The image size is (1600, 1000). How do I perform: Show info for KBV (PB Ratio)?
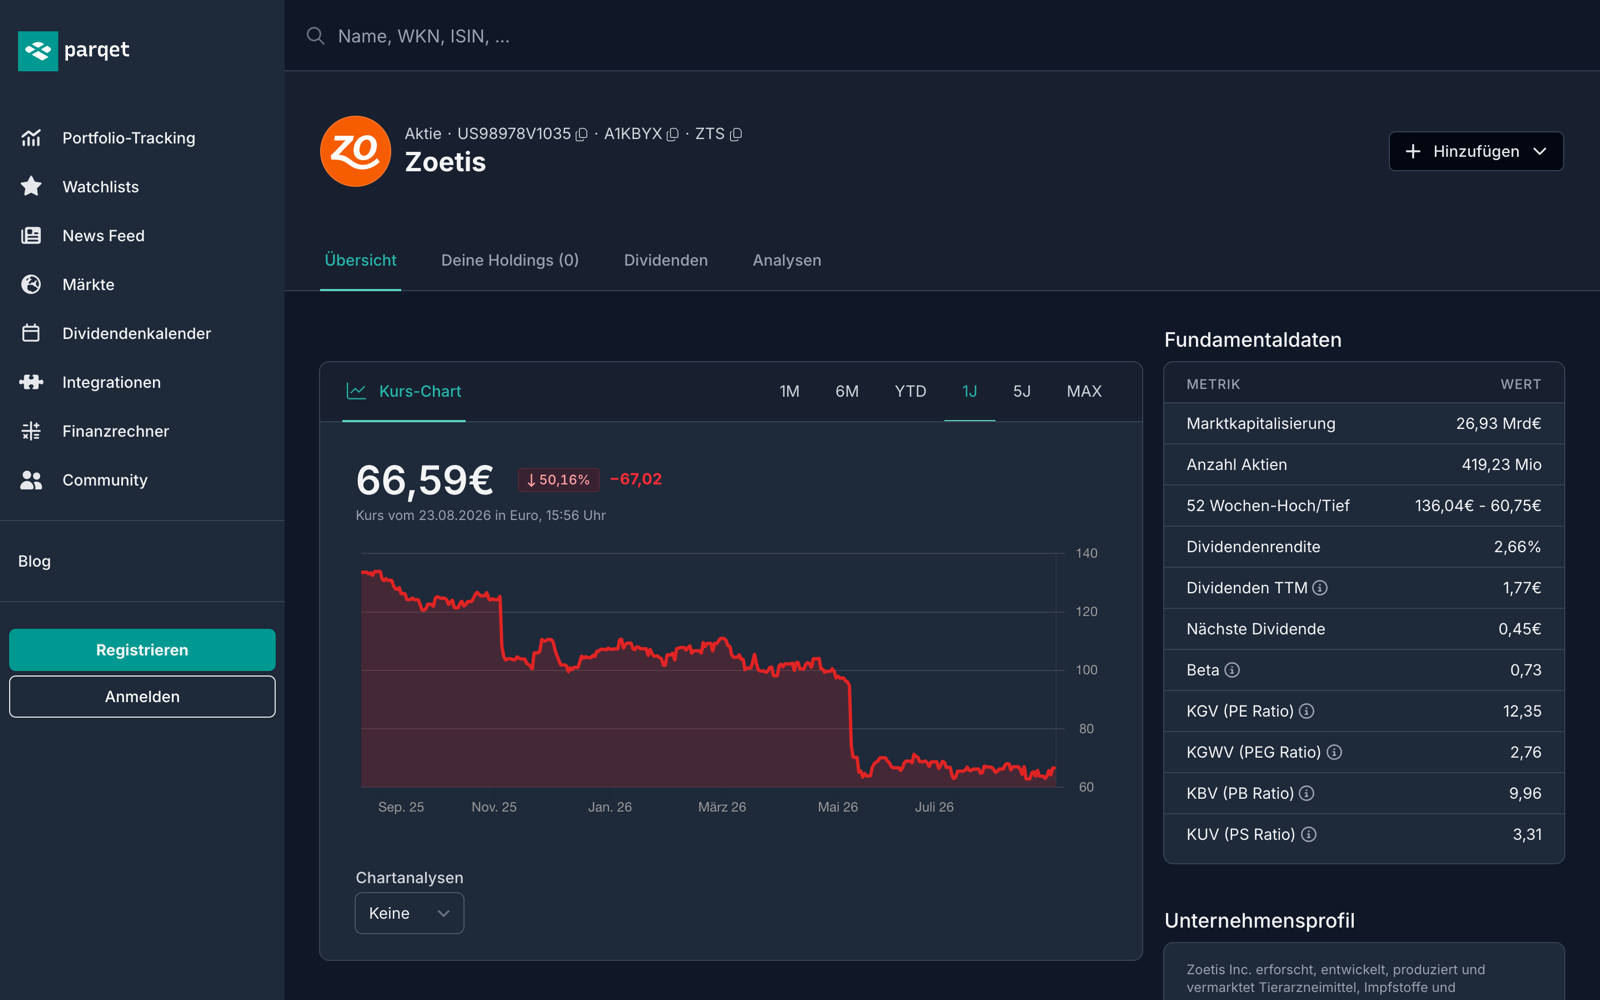point(1307,793)
